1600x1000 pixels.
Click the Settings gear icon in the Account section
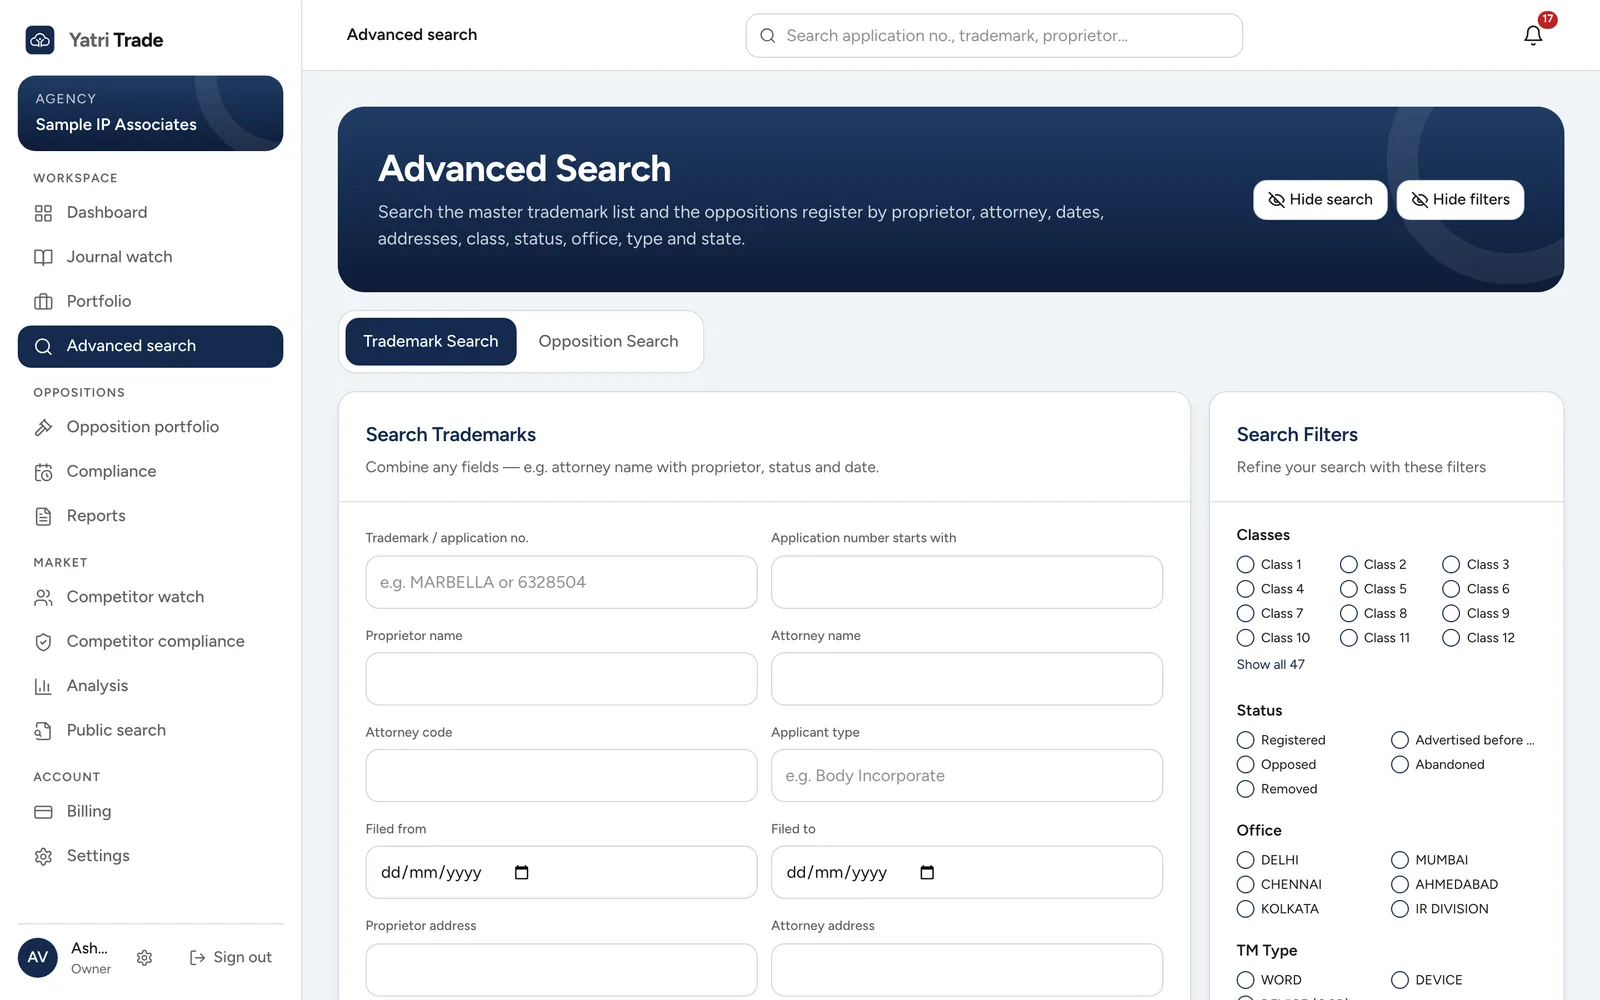point(43,856)
